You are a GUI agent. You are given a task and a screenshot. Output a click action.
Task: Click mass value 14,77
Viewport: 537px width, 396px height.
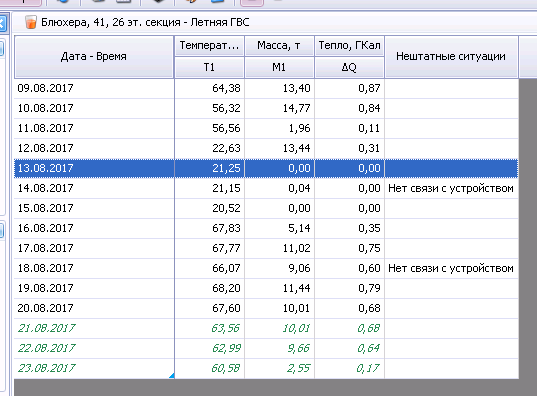[x=297, y=108]
